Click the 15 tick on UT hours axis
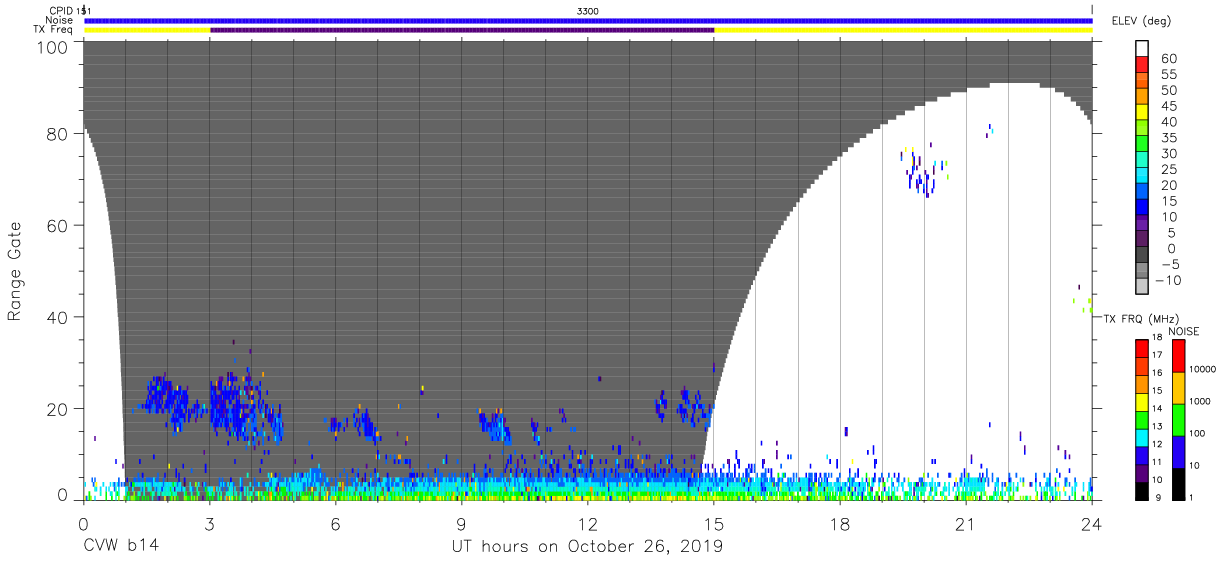This screenshot has width=1228, height=567. 714,525
